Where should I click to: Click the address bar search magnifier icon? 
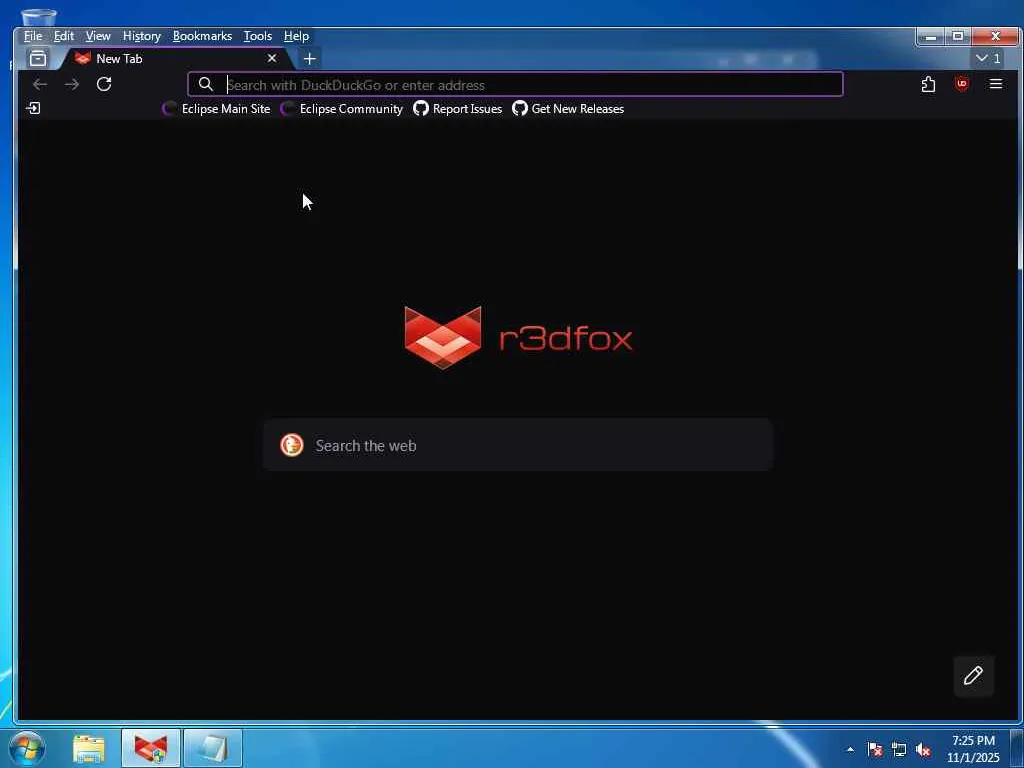pyautogui.click(x=206, y=84)
